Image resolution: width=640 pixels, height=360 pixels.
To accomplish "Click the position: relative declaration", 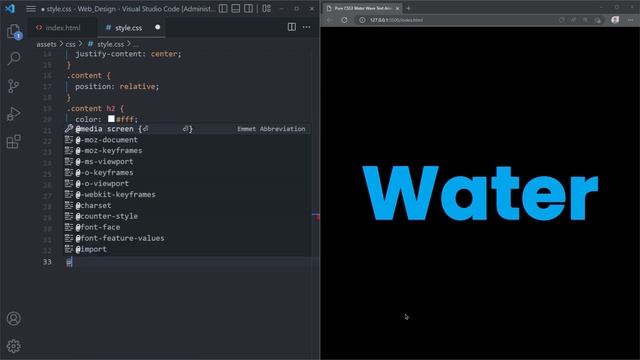I will [117, 87].
